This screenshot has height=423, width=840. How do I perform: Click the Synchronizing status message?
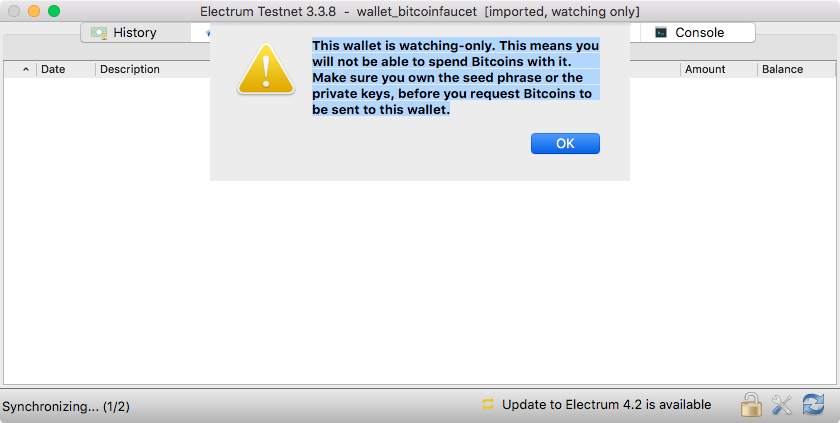(66, 406)
